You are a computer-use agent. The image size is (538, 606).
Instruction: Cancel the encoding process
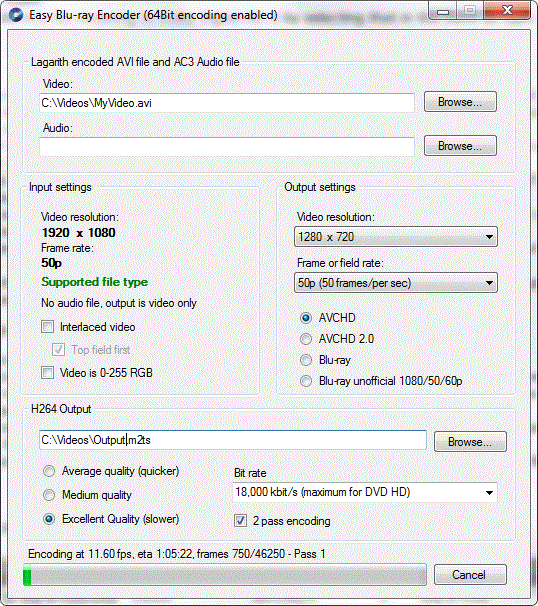click(470, 575)
